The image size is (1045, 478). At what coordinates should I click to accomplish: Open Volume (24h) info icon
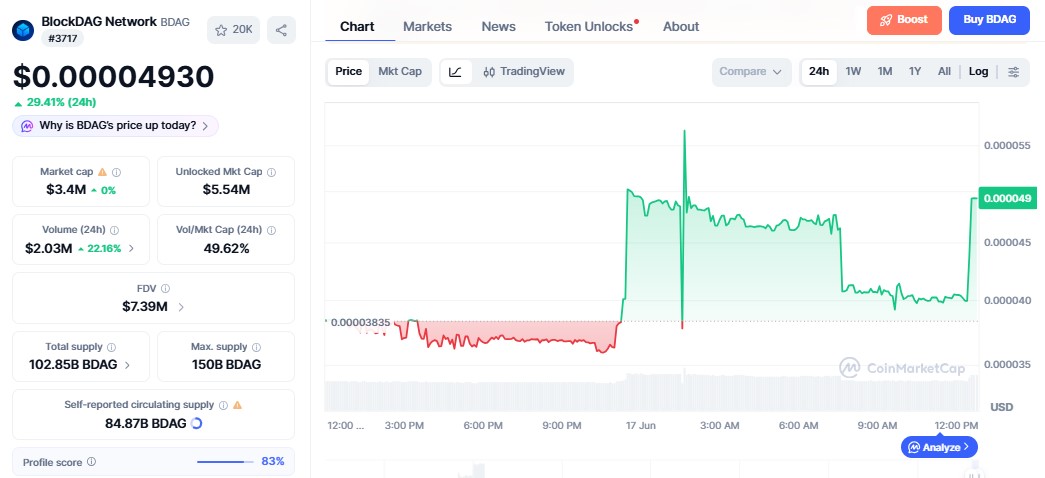click(x=115, y=230)
